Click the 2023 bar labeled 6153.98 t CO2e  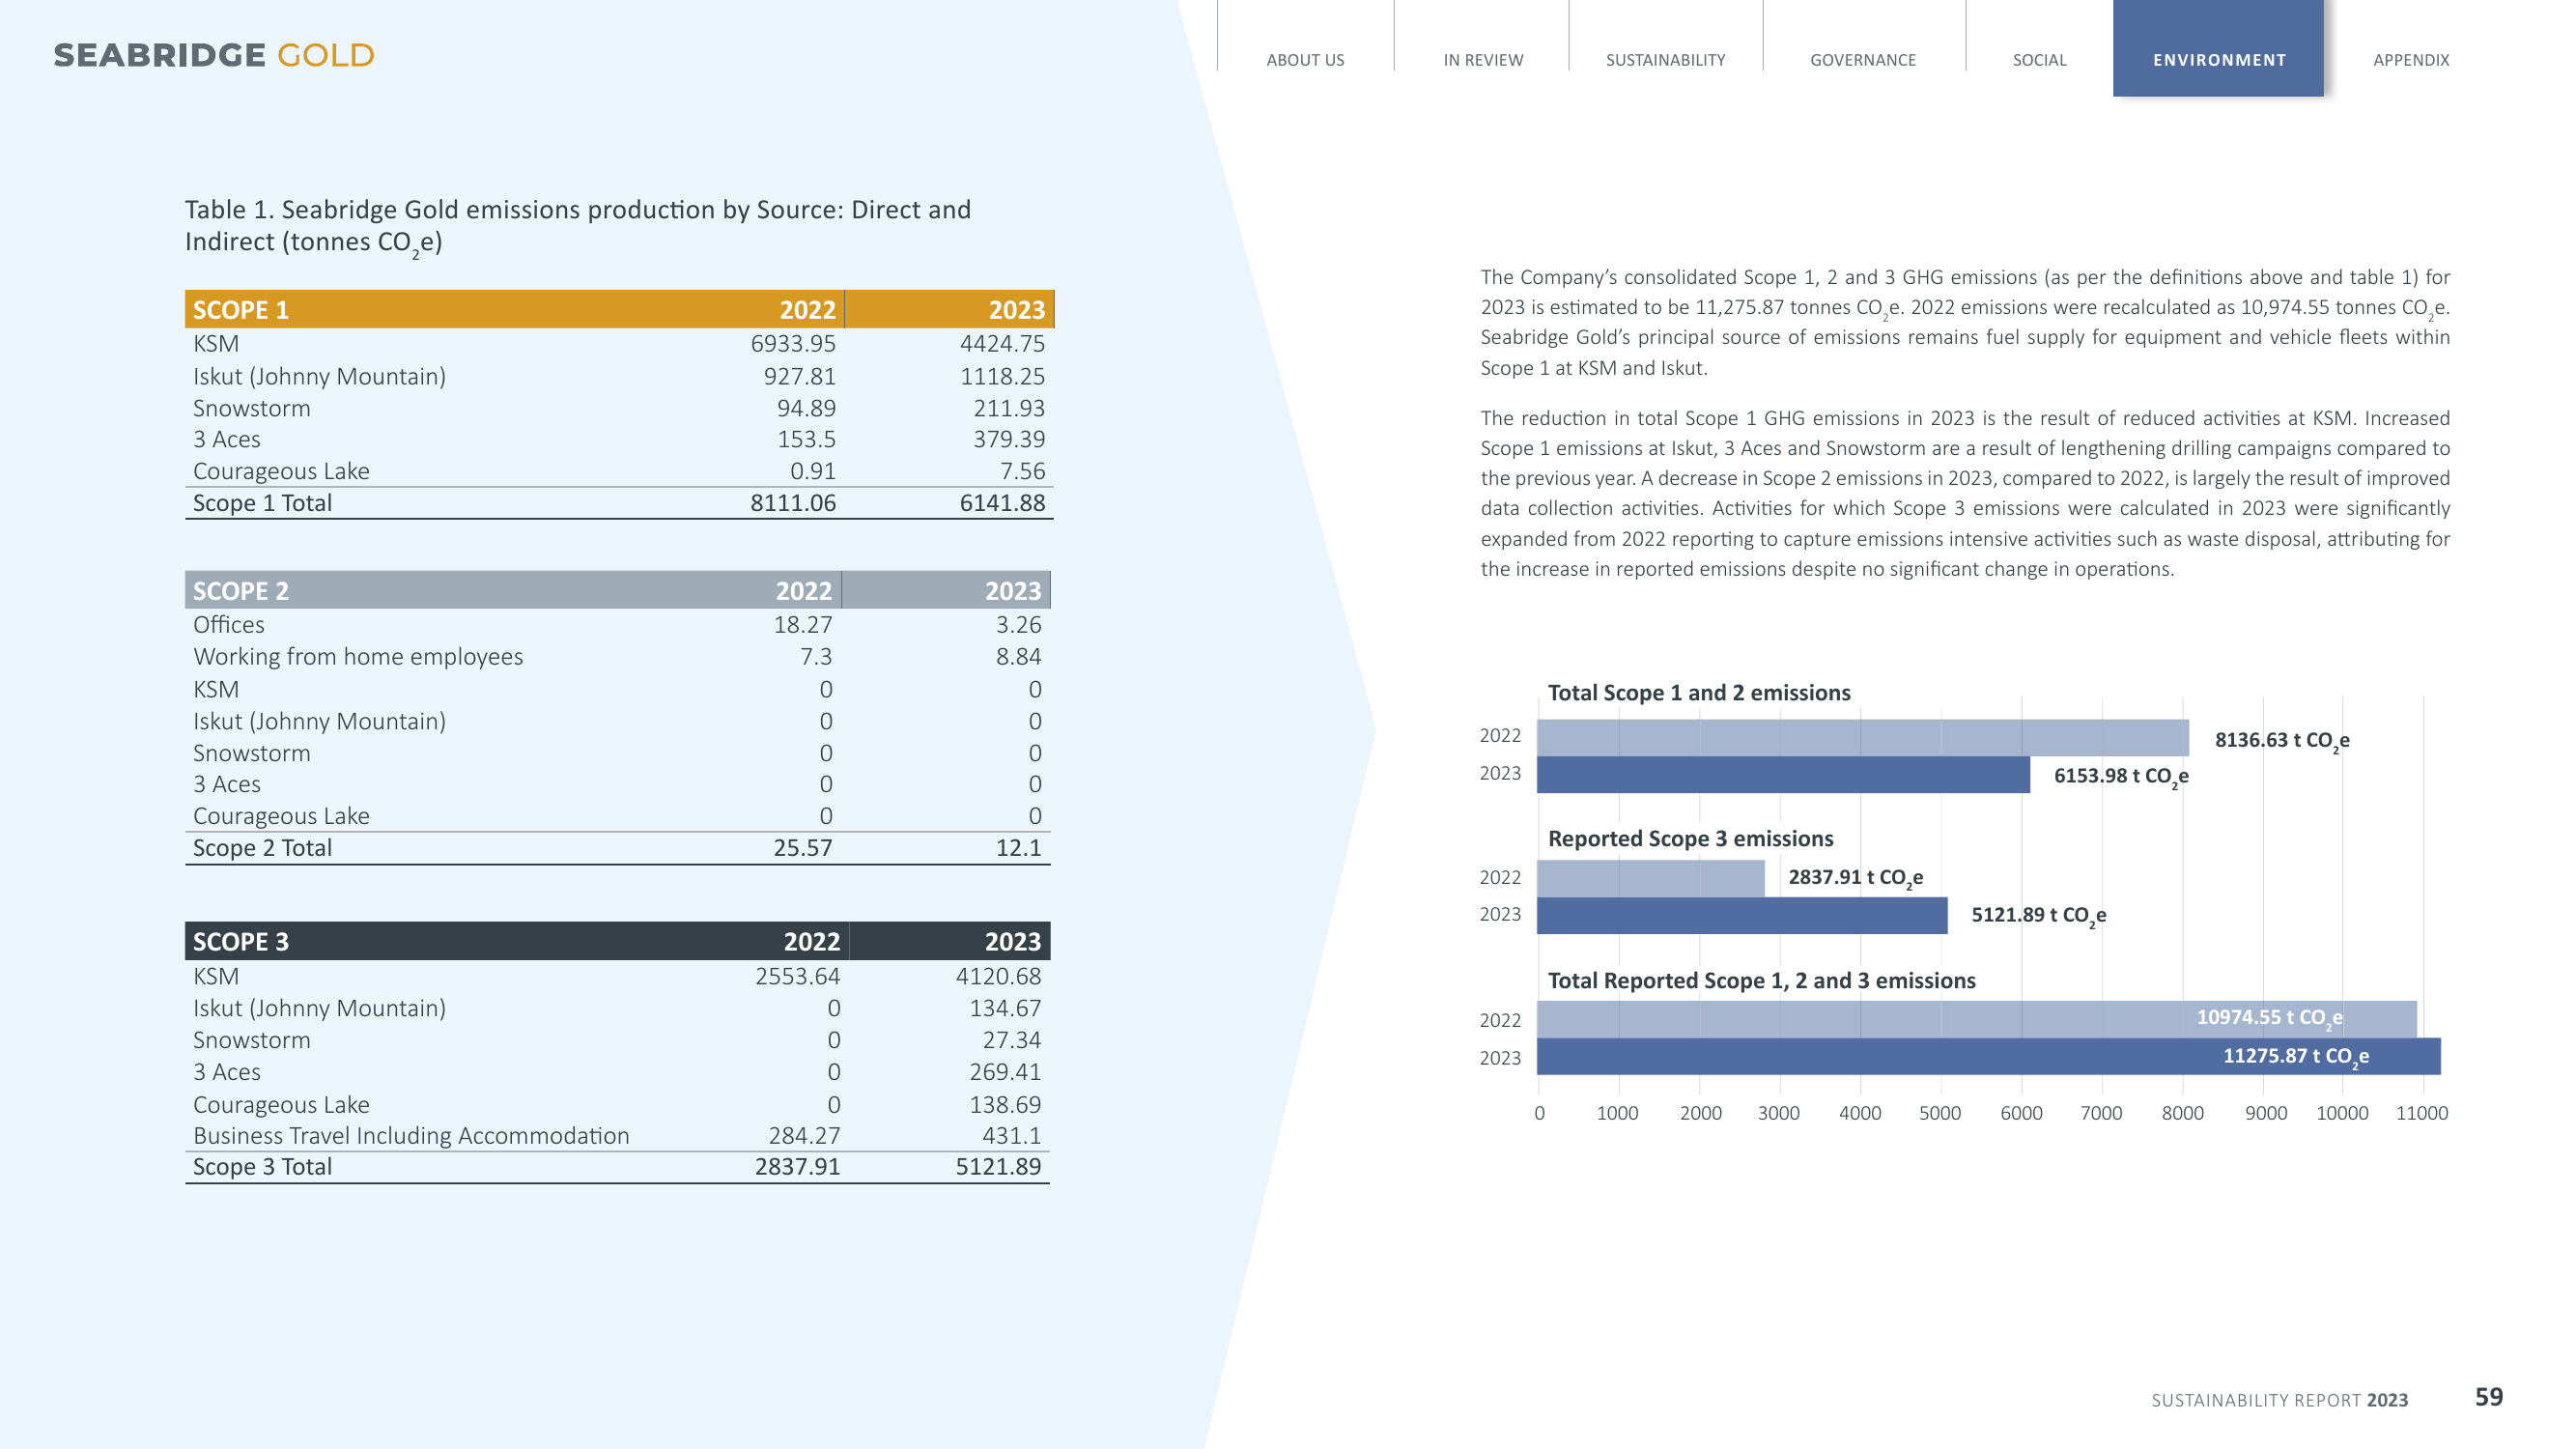[x=1783, y=775]
